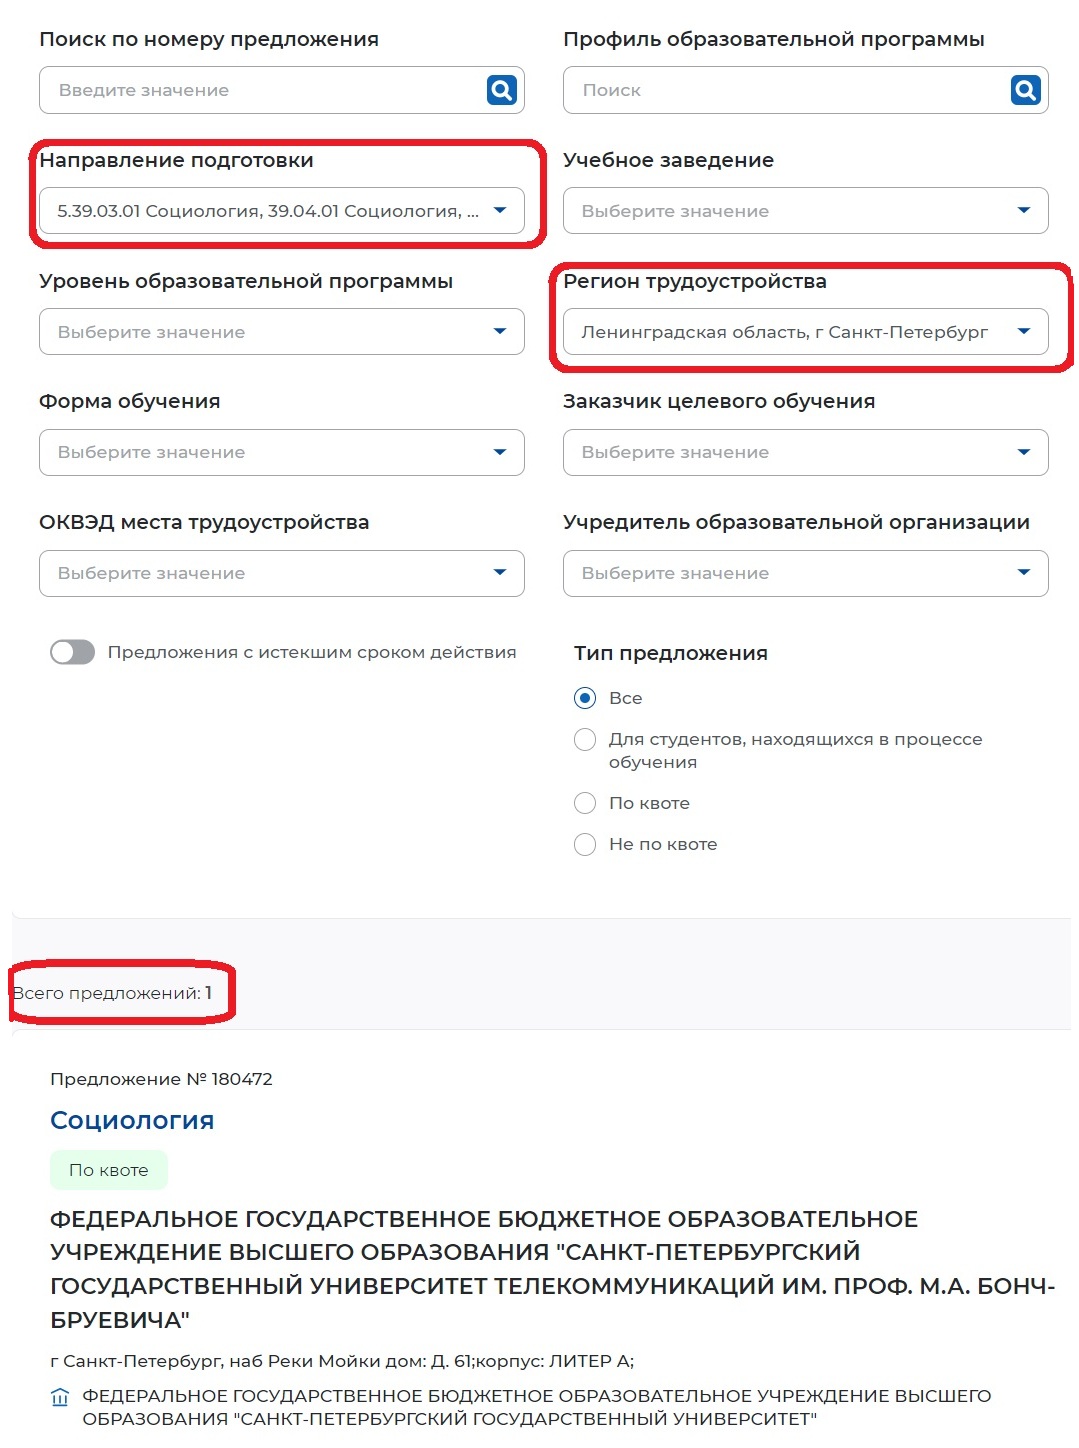Viewport: 1079px width, 1448px height.
Task: Click the magnifier icon in educational program profile search
Action: pyautogui.click(x=1023, y=89)
